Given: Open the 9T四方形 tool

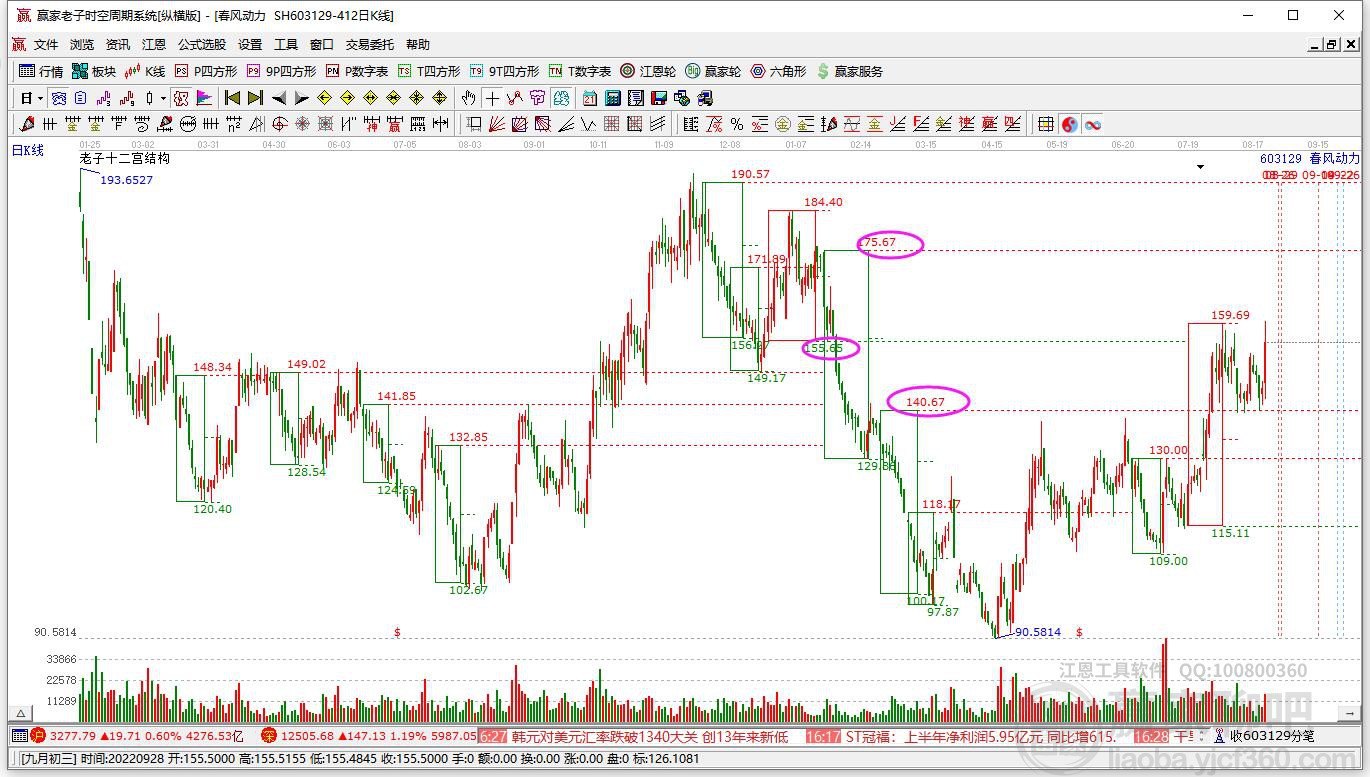Looking at the screenshot, I should tap(504, 71).
